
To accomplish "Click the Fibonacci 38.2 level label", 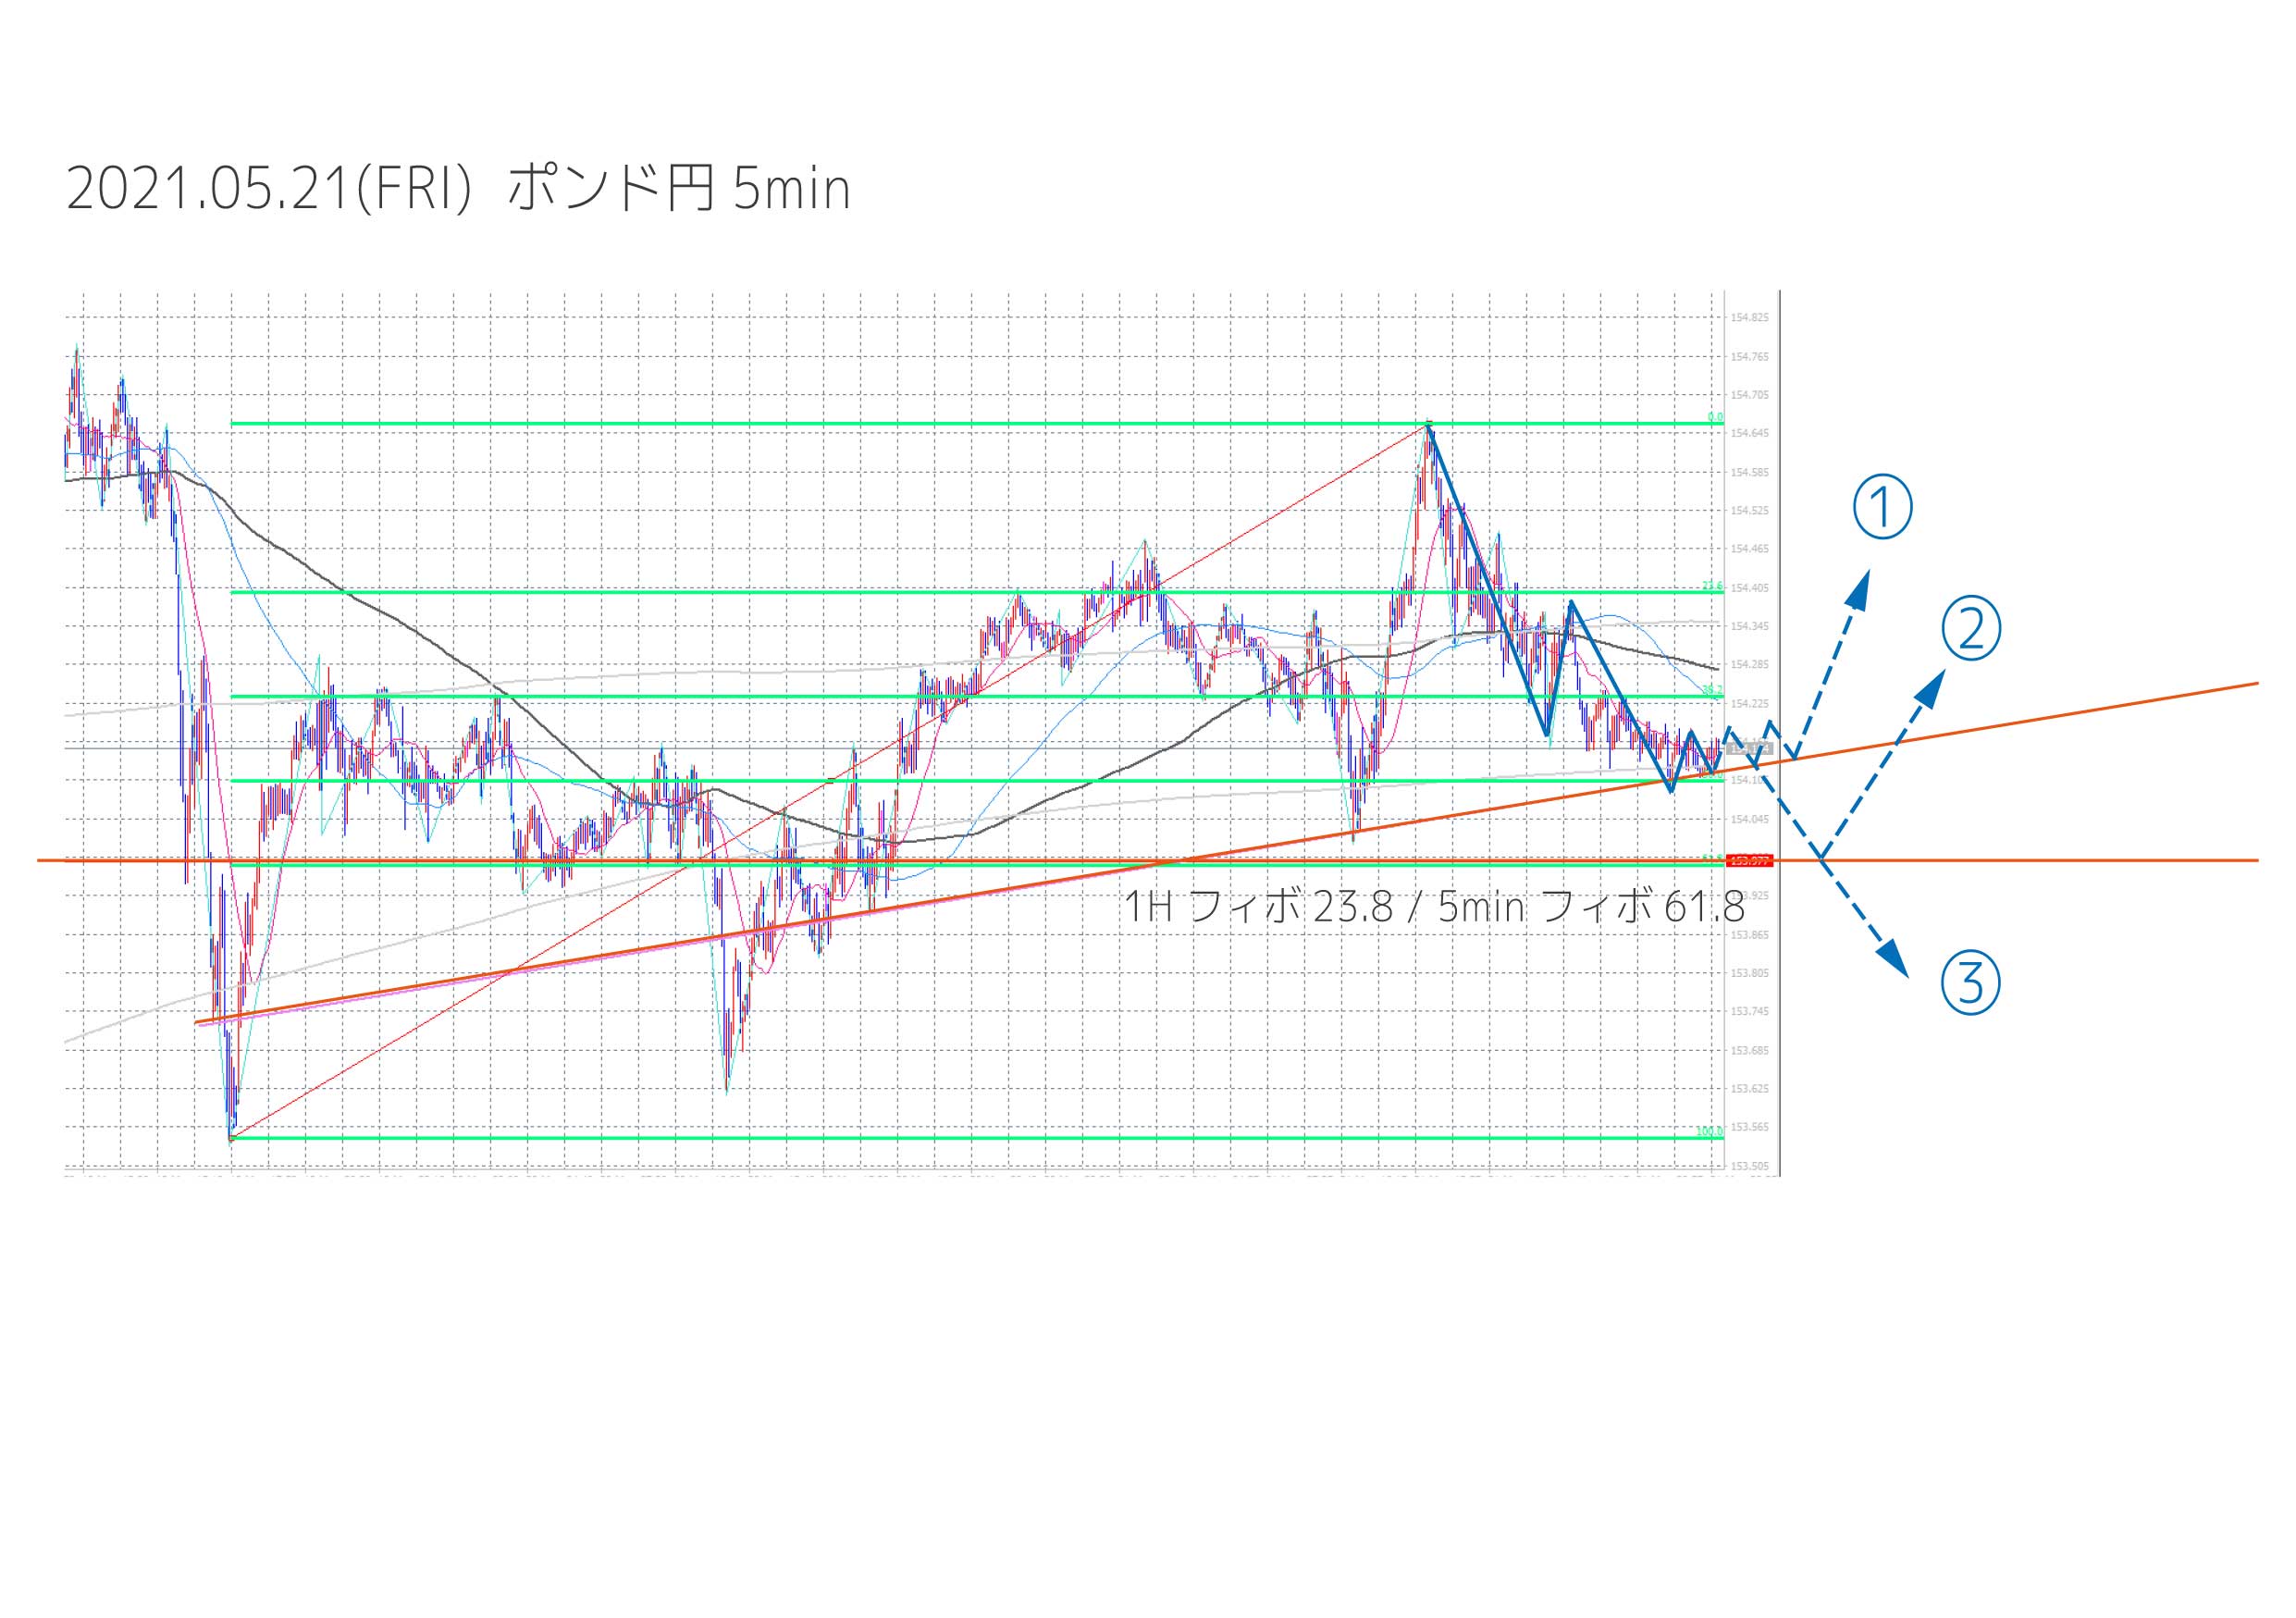I will pyautogui.click(x=1713, y=690).
